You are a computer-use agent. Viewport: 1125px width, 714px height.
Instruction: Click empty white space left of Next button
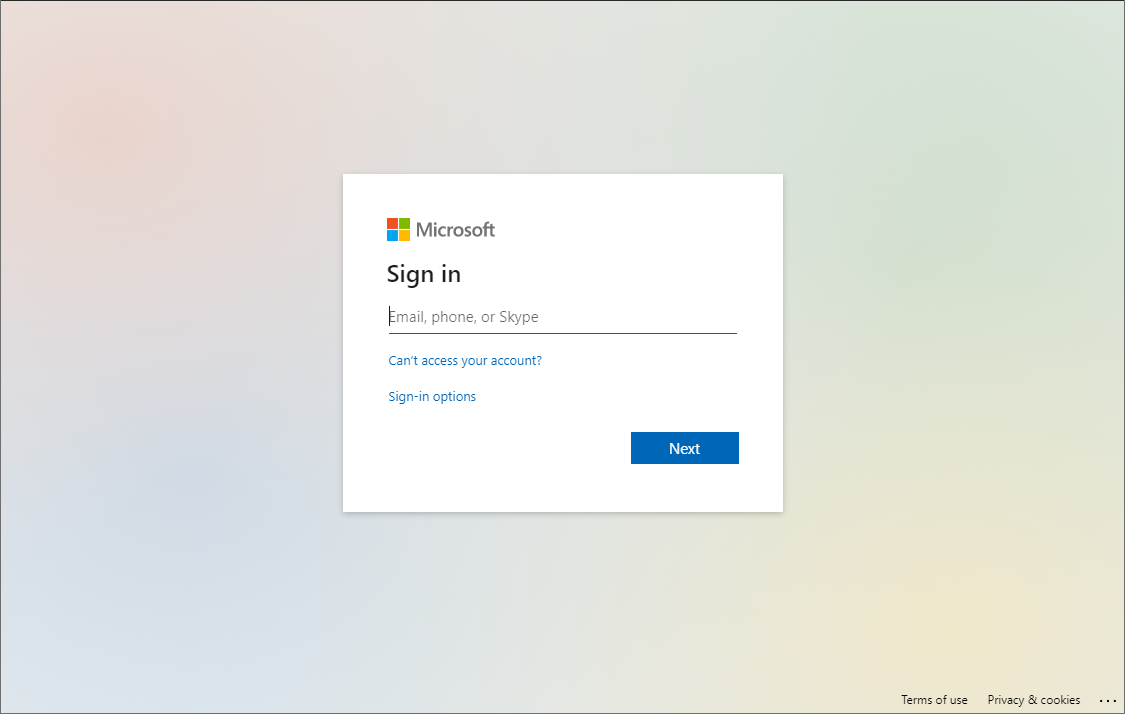pos(500,448)
